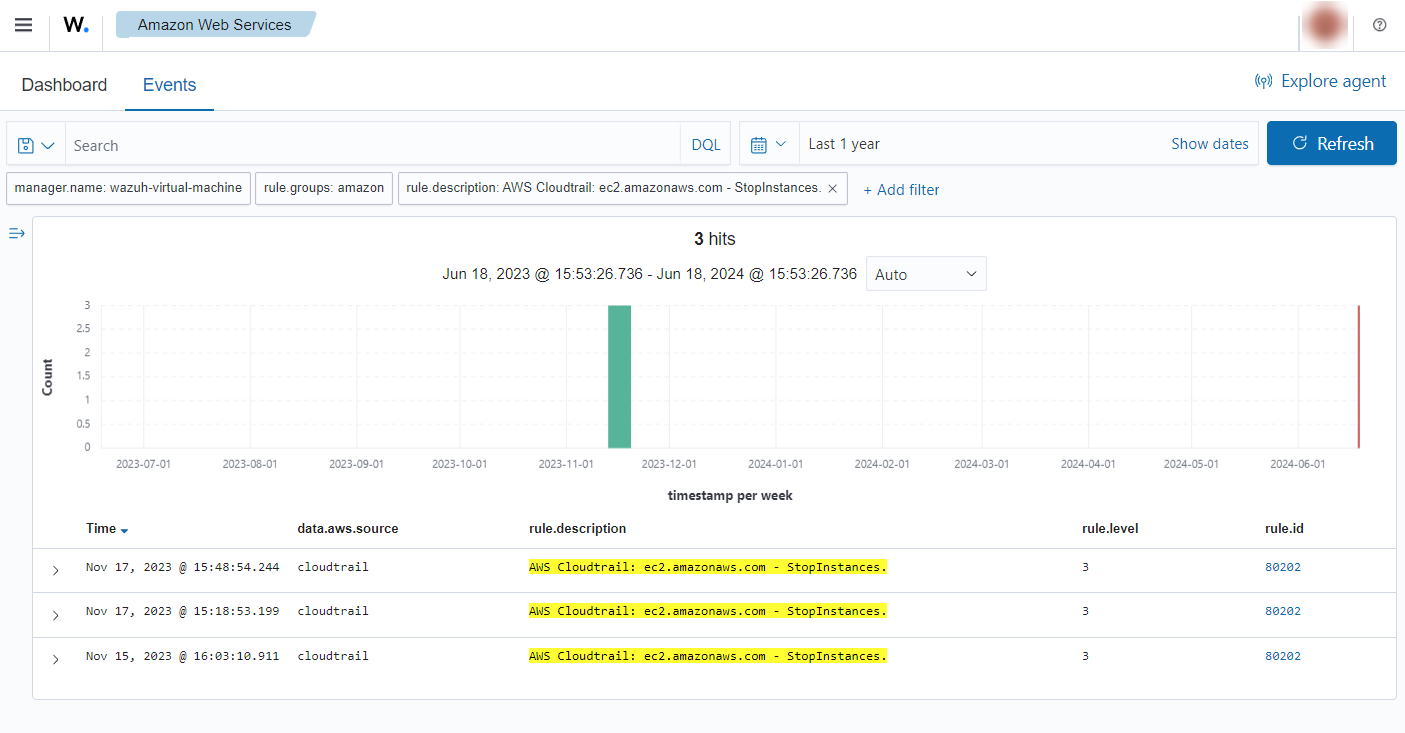
Task: Toggle the sidebar fields panel icon
Action: [17, 233]
